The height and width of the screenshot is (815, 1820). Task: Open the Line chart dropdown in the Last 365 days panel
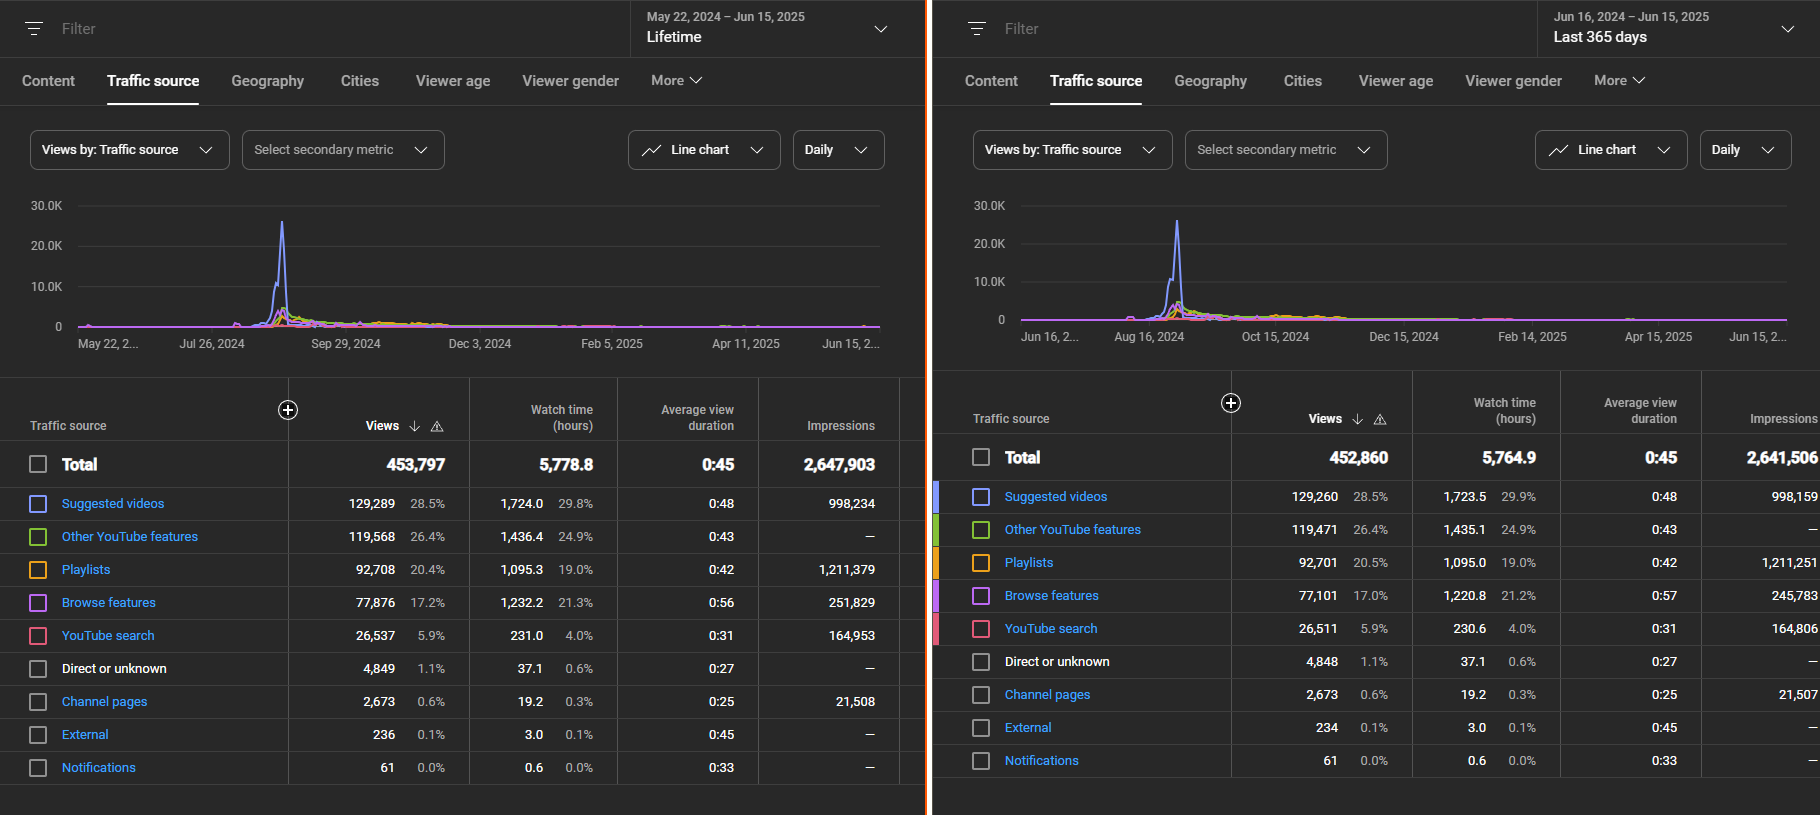coord(1610,150)
